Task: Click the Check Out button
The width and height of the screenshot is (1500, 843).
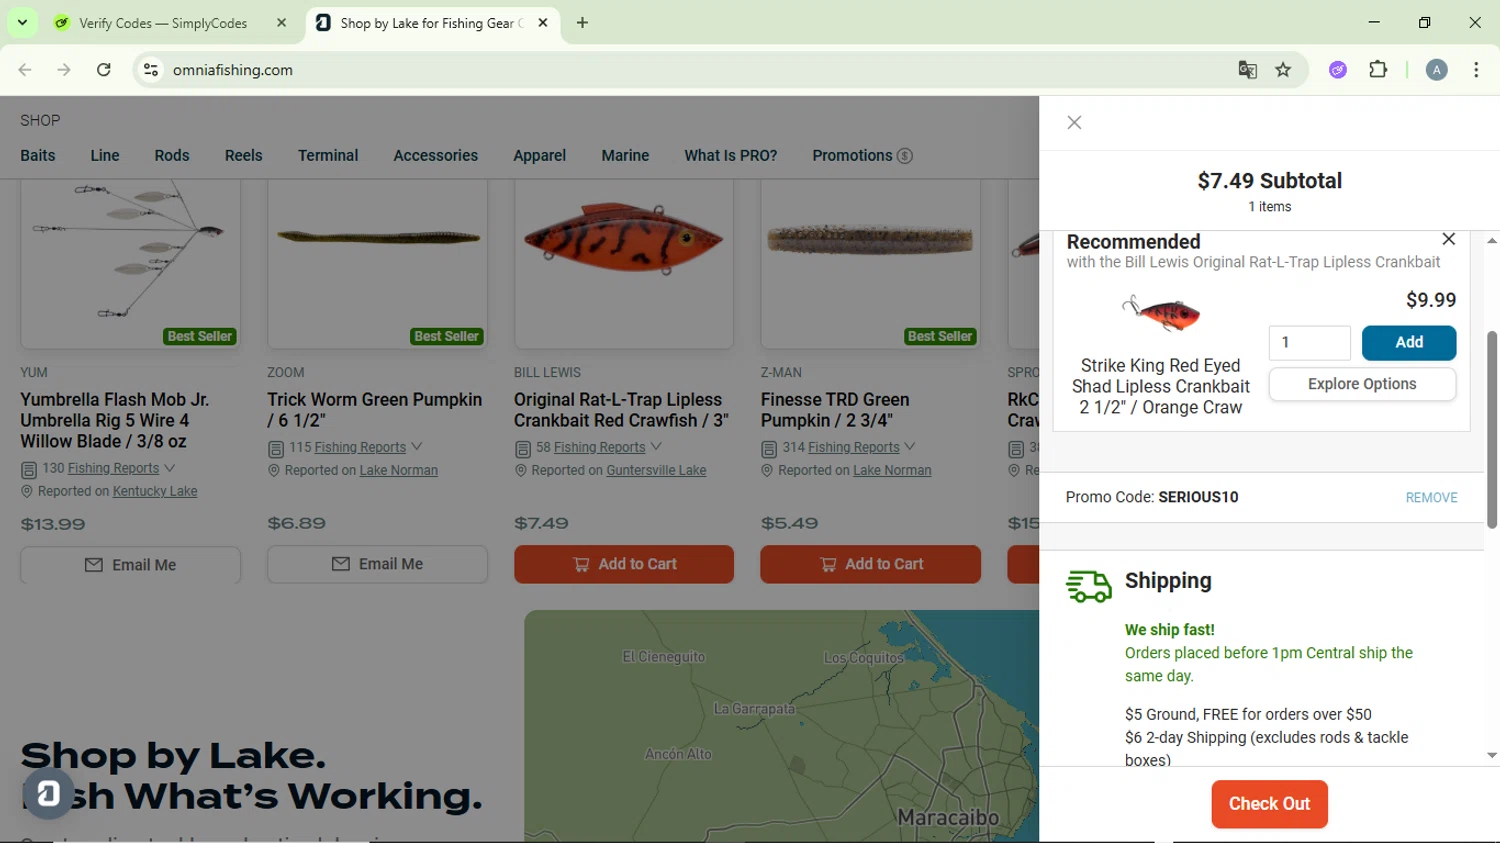Action: [x=1269, y=804]
